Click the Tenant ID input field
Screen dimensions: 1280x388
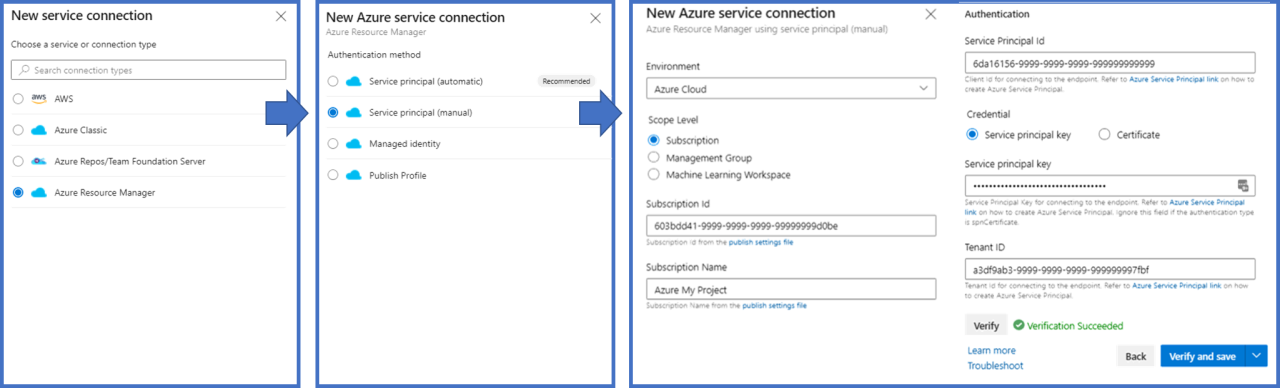pos(1110,269)
